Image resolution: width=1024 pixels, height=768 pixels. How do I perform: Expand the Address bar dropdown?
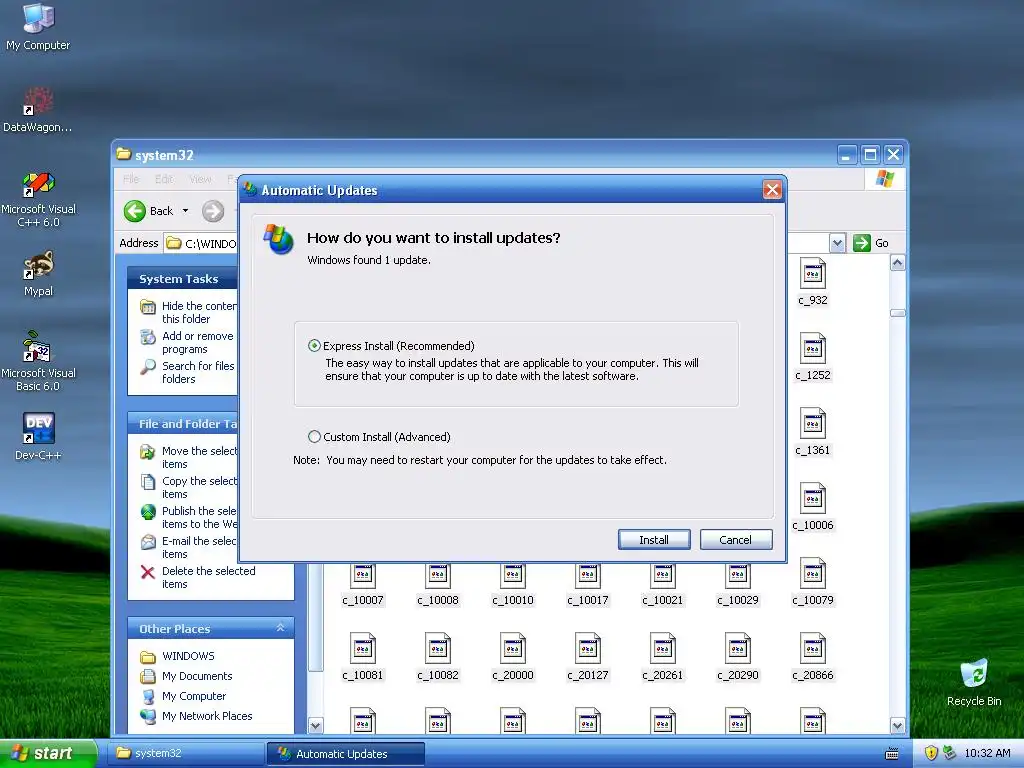[837, 243]
